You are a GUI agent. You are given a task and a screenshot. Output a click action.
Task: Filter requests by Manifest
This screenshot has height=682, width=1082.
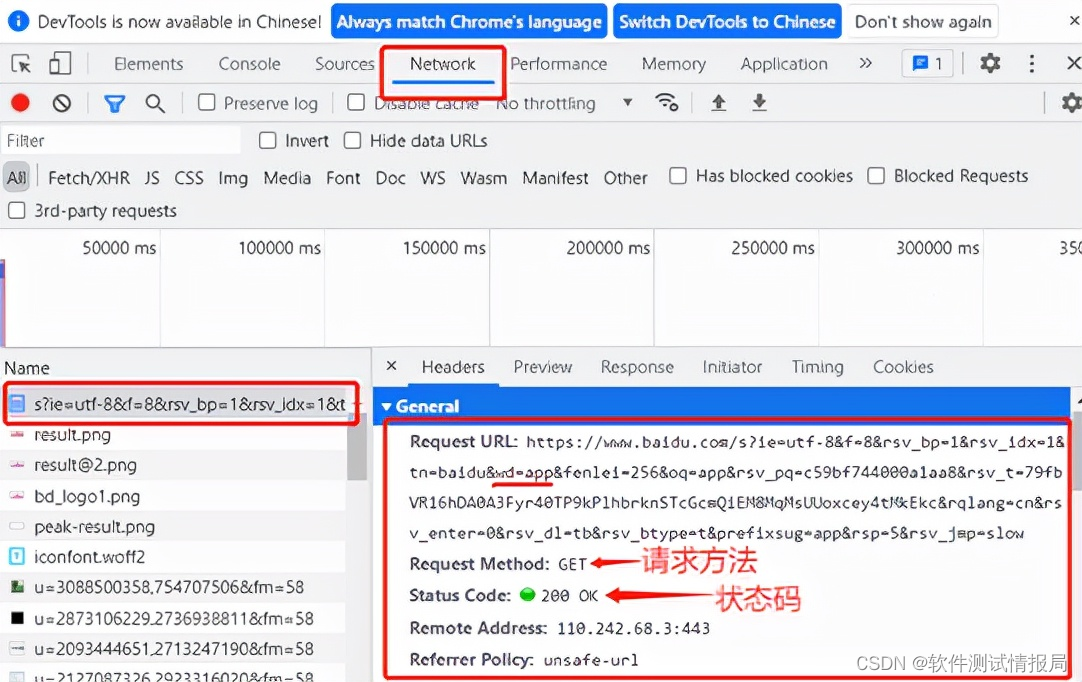pyautogui.click(x=555, y=178)
